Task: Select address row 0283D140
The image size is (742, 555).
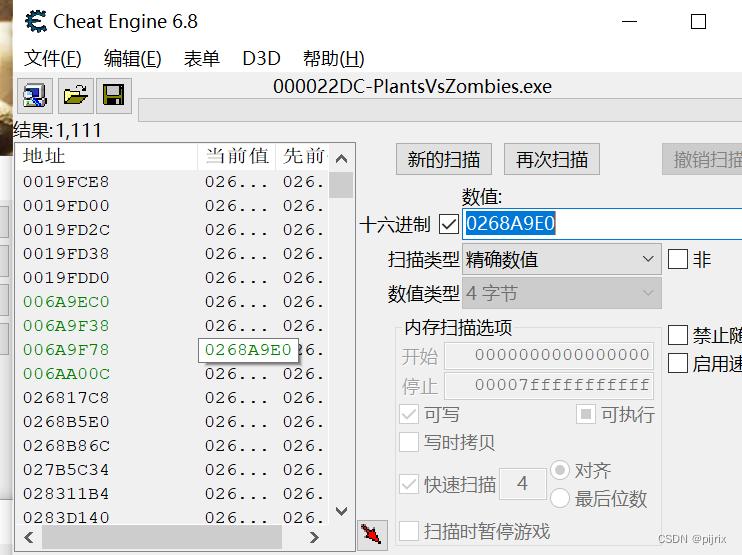Action: coord(172,517)
